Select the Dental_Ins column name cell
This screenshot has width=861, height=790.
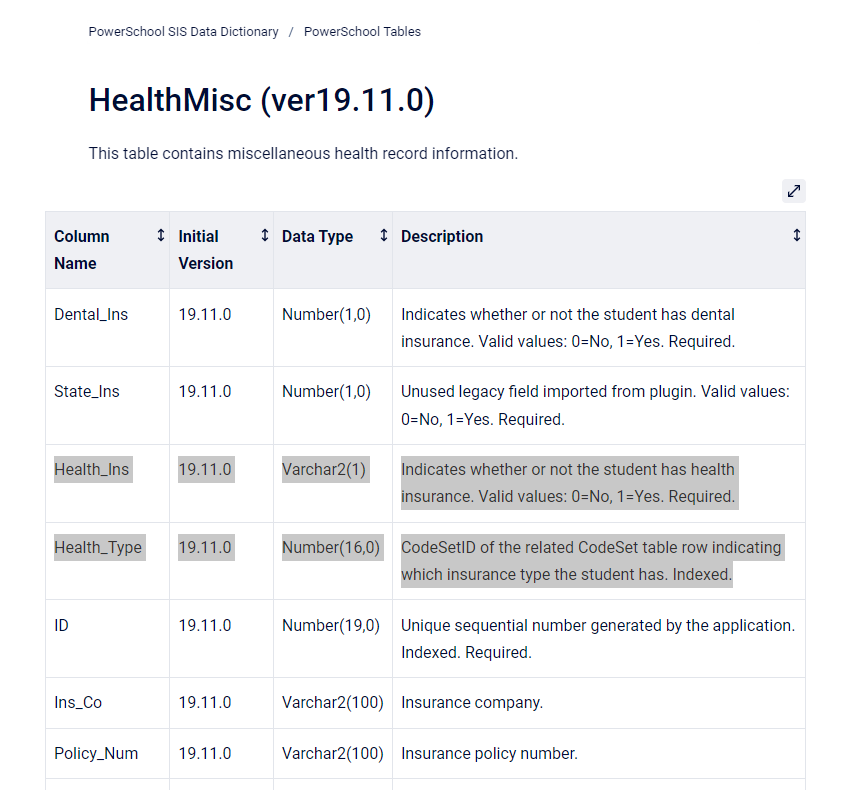(x=91, y=315)
